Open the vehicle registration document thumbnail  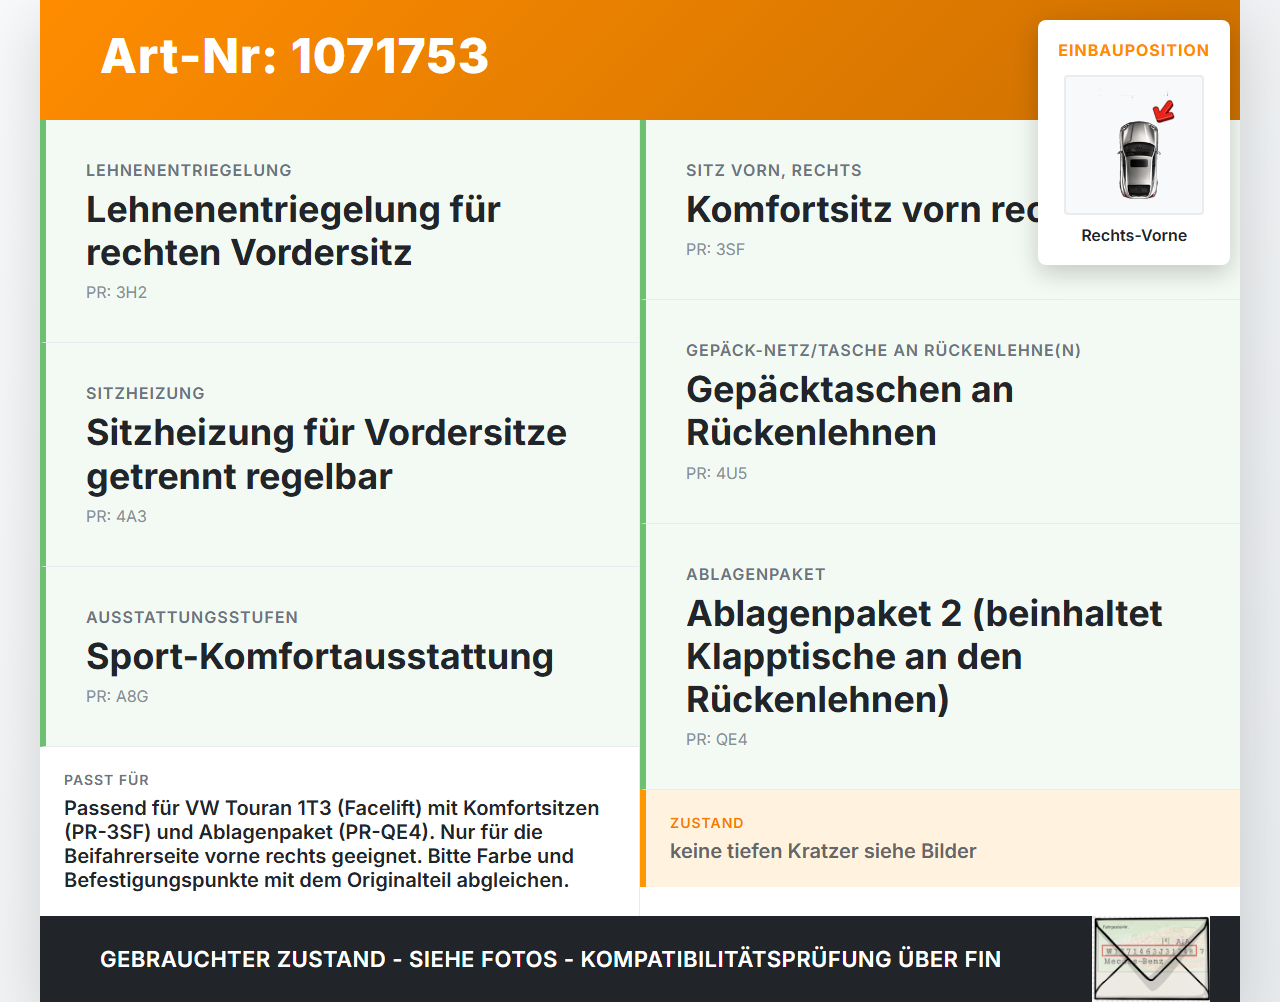coord(1151,959)
